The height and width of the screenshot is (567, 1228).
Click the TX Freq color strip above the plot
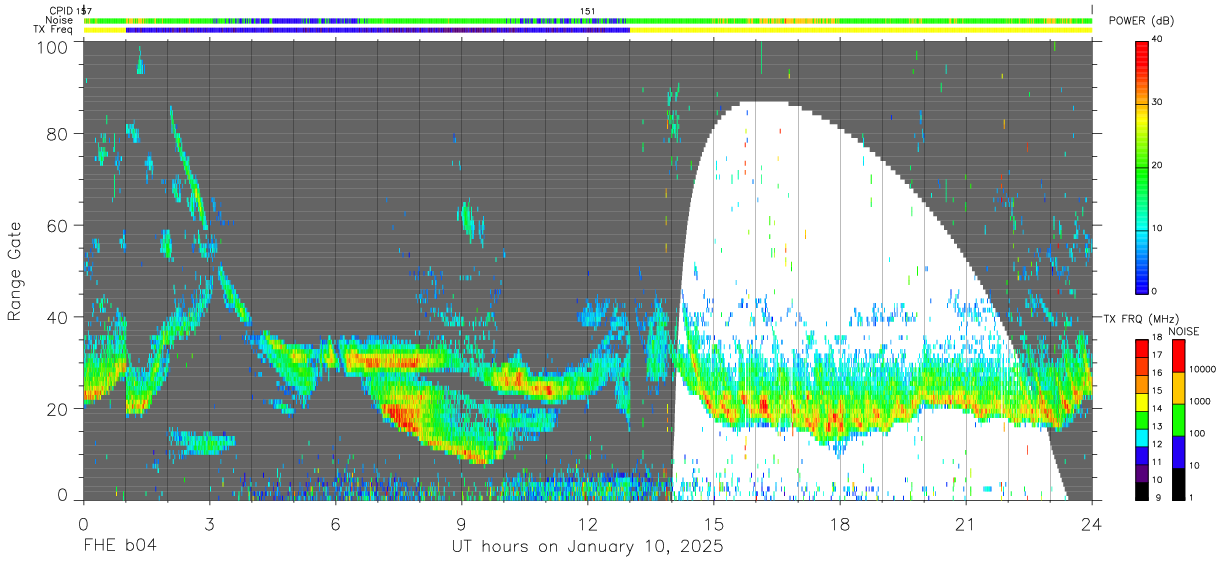(587, 30)
